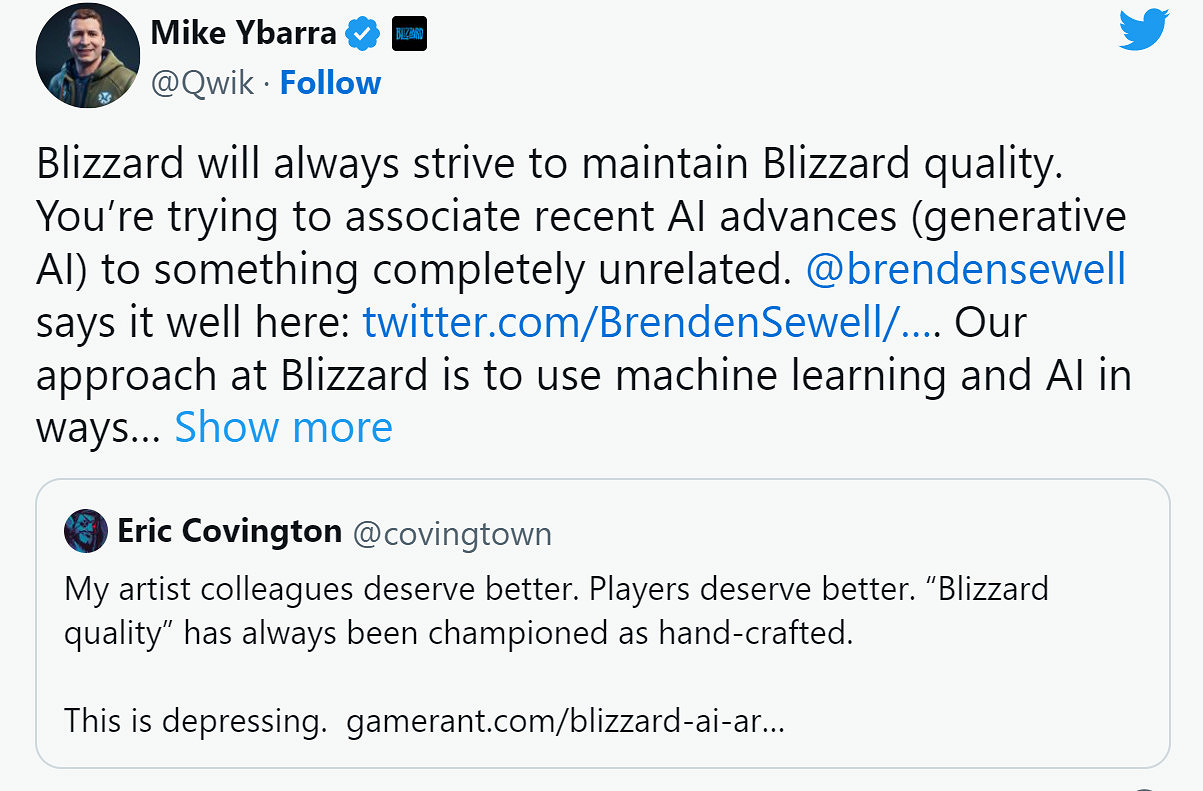Follow the @Qwik account
The image size is (1203, 791).
(330, 83)
